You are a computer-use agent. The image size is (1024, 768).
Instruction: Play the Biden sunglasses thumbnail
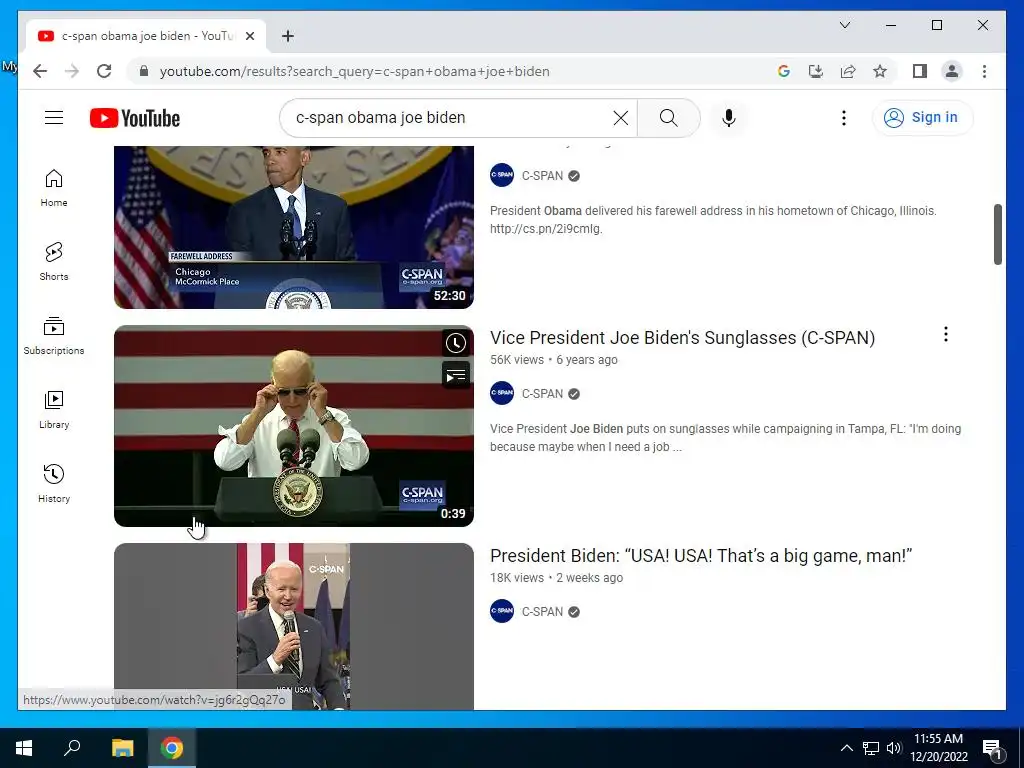click(294, 426)
